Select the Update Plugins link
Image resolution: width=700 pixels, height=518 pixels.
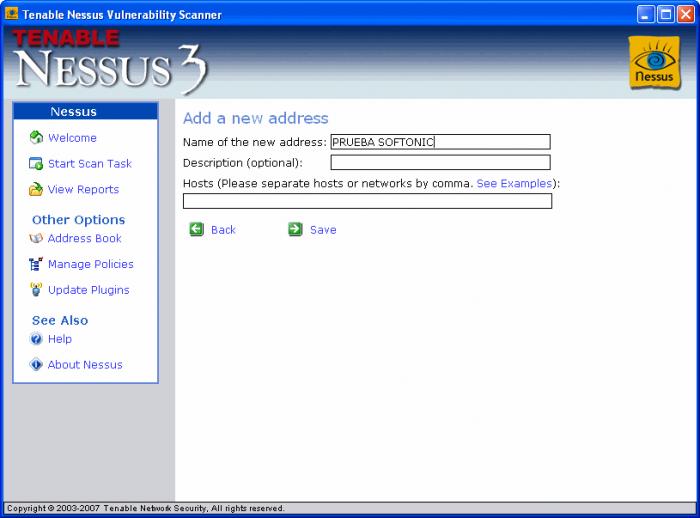(89, 290)
